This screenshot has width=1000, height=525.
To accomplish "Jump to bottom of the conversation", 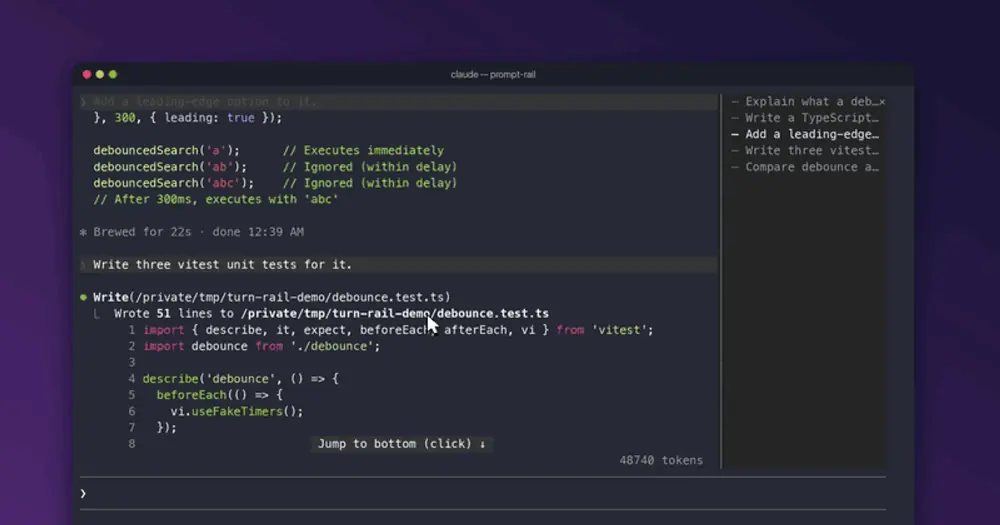I will (402, 444).
